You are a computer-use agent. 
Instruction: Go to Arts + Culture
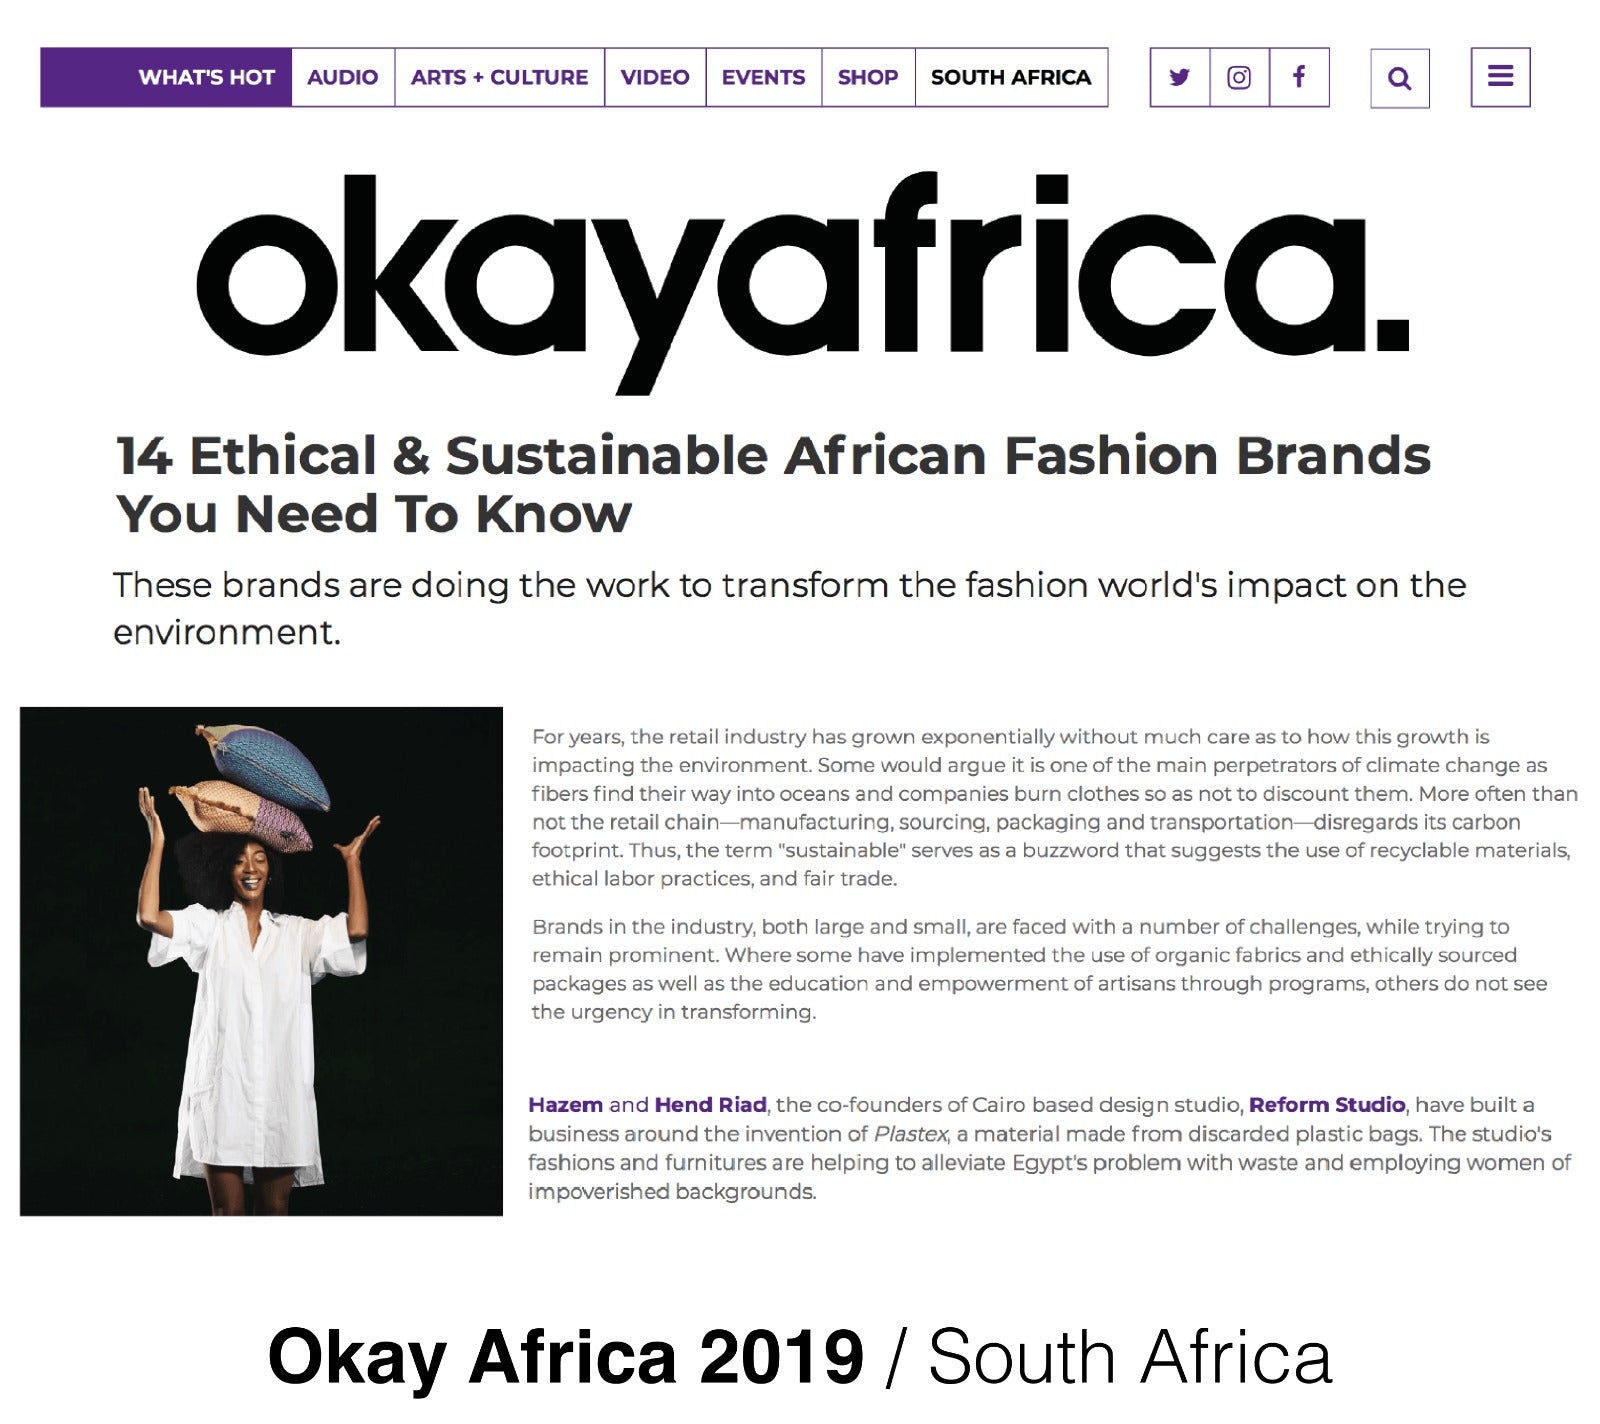499,77
